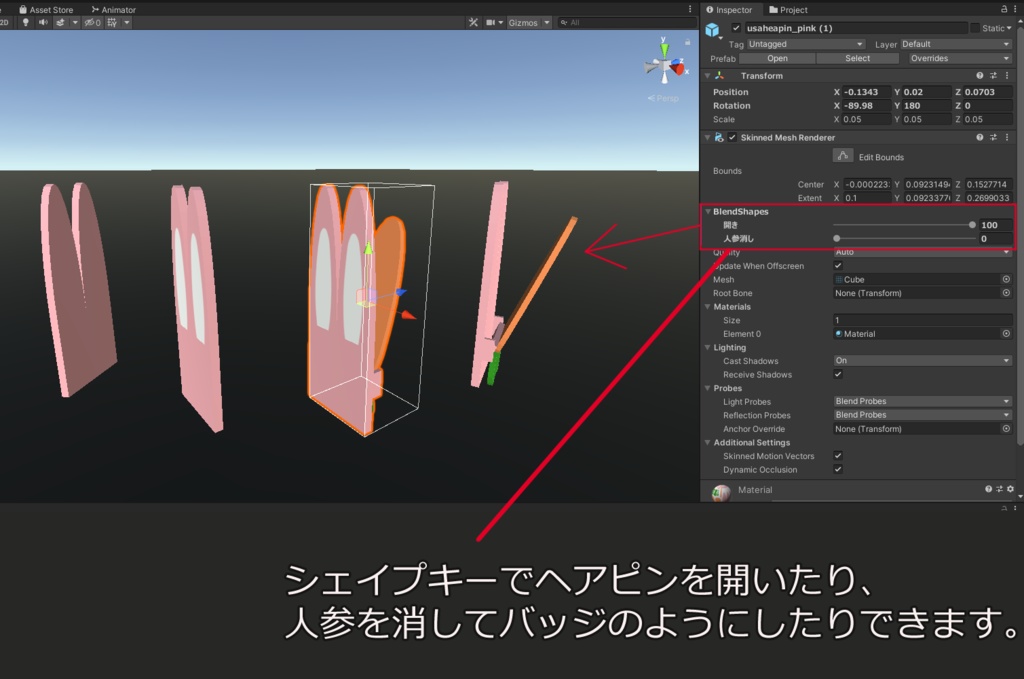1024x679 pixels.
Task: Click the scene camera settings icon
Action: tap(490, 22)
